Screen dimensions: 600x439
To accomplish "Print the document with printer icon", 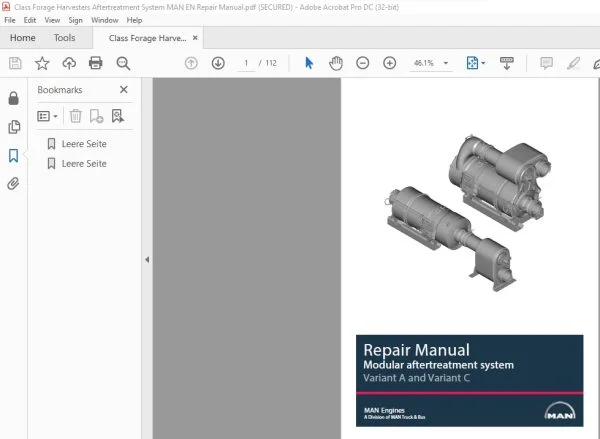I will 96,63.
